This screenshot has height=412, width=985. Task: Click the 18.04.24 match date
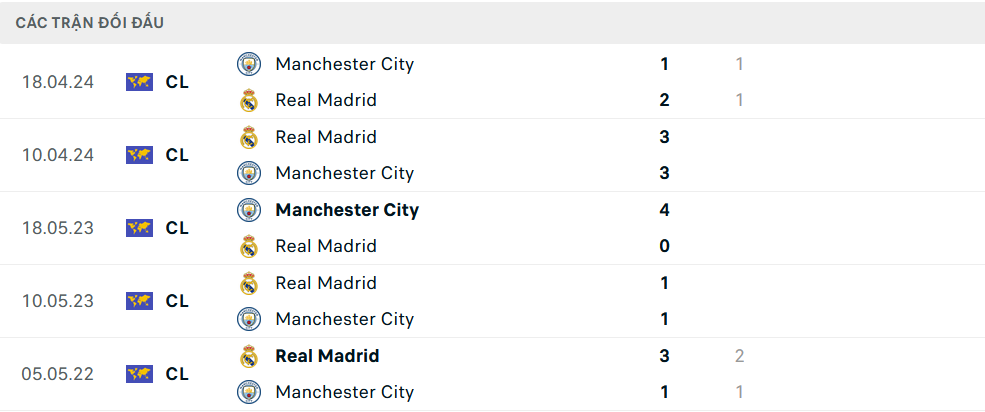click(58, 82)
